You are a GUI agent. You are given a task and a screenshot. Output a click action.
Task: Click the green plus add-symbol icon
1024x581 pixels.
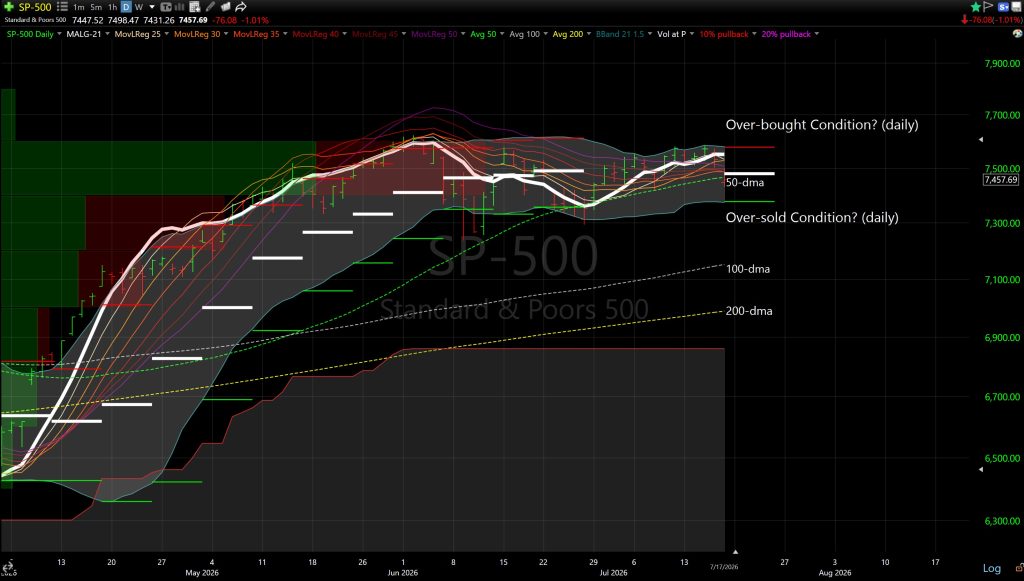(8, 7)
